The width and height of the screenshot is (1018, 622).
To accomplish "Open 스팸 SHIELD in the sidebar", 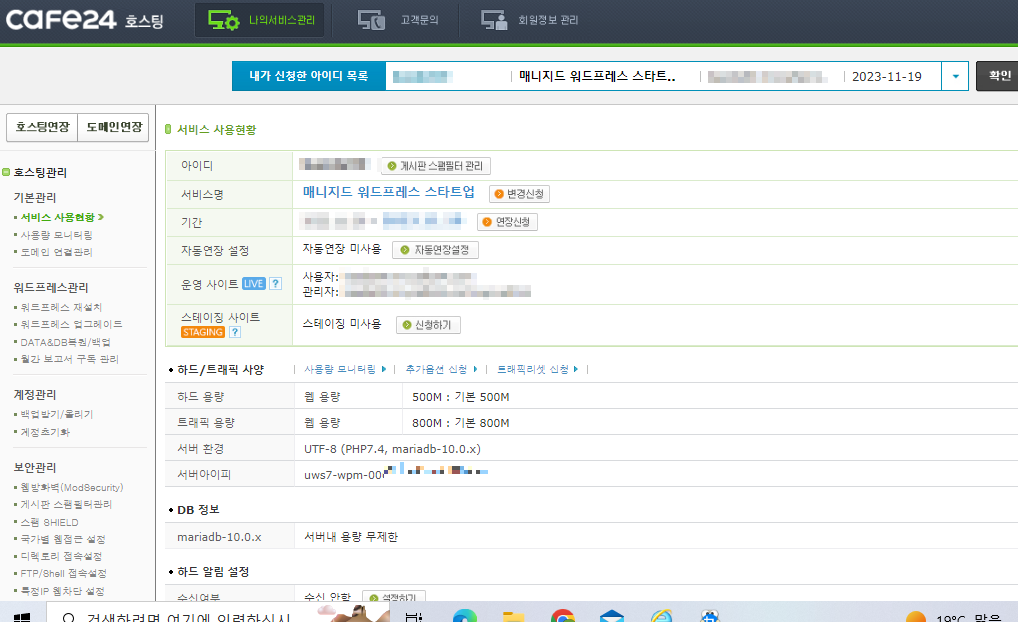I will point(49,523).
